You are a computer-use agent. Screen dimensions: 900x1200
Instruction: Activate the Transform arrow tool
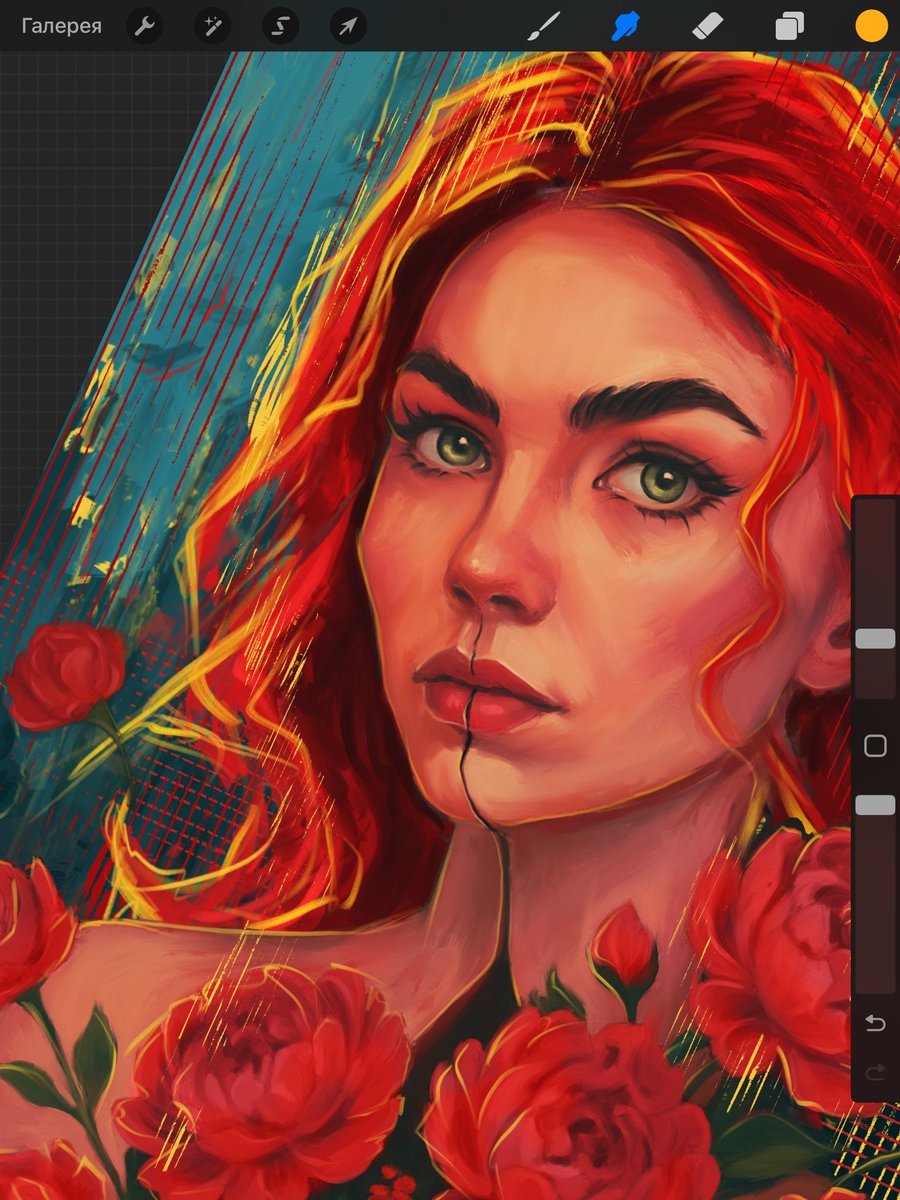[x=348, y=26]
